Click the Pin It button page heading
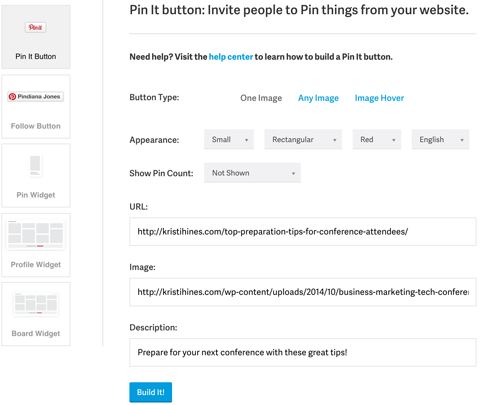The height and width of the screenshot is (405, 480). click(299, 10)
